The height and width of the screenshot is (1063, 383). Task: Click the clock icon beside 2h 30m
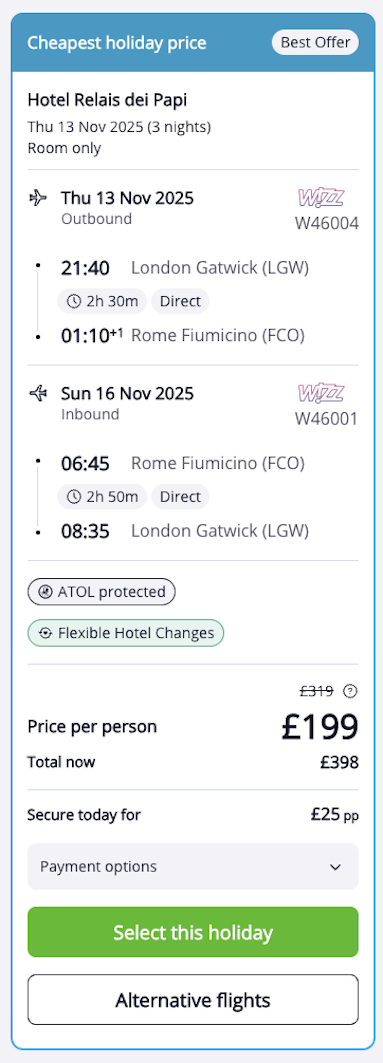[x=74, y=302]
